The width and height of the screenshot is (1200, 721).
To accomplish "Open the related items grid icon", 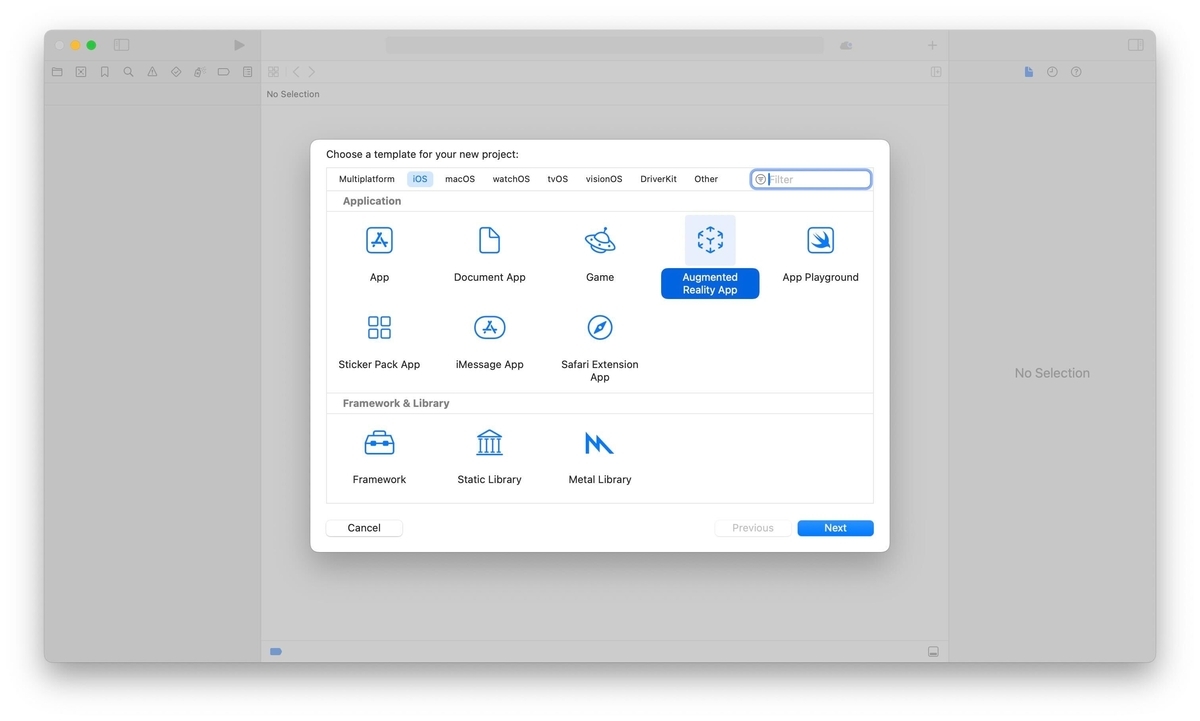I will coord(273,72).
